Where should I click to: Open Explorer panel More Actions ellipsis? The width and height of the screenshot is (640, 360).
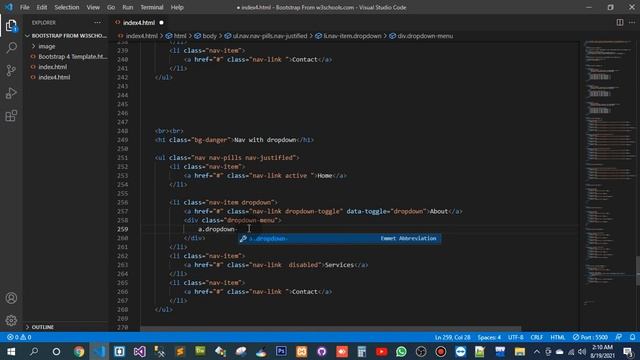click(x=97, y=22)
